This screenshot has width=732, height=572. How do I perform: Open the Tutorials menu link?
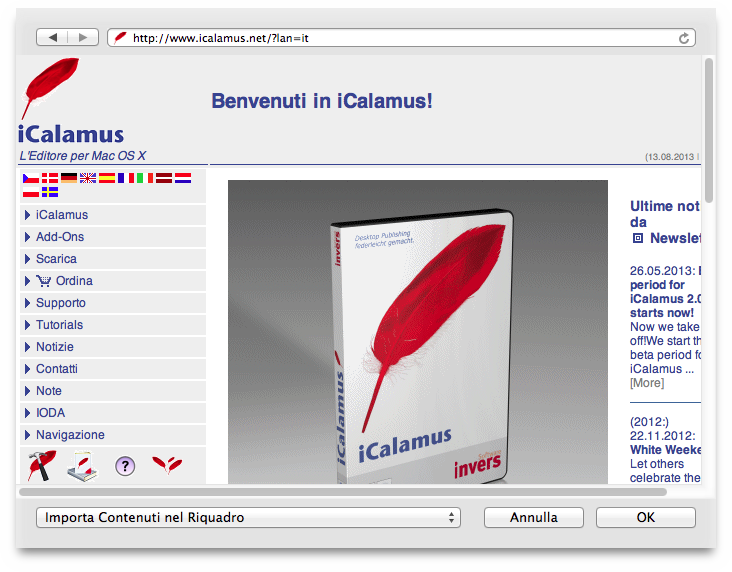coord(59,325)
